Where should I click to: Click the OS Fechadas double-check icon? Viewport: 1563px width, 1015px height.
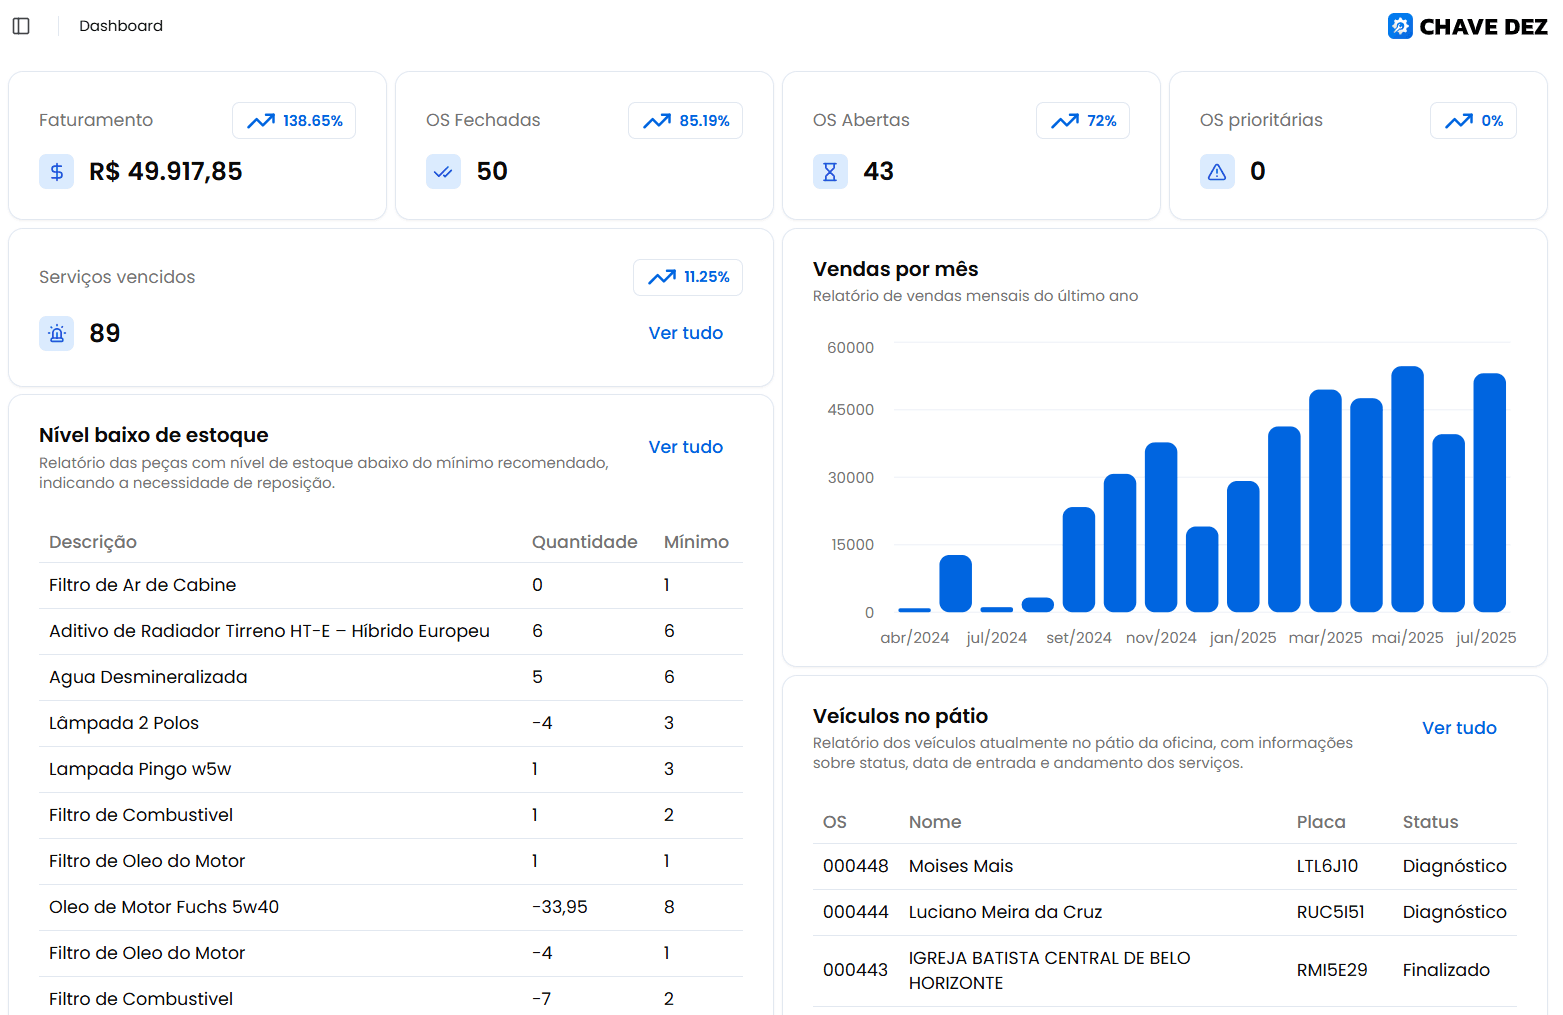(443, 172)
